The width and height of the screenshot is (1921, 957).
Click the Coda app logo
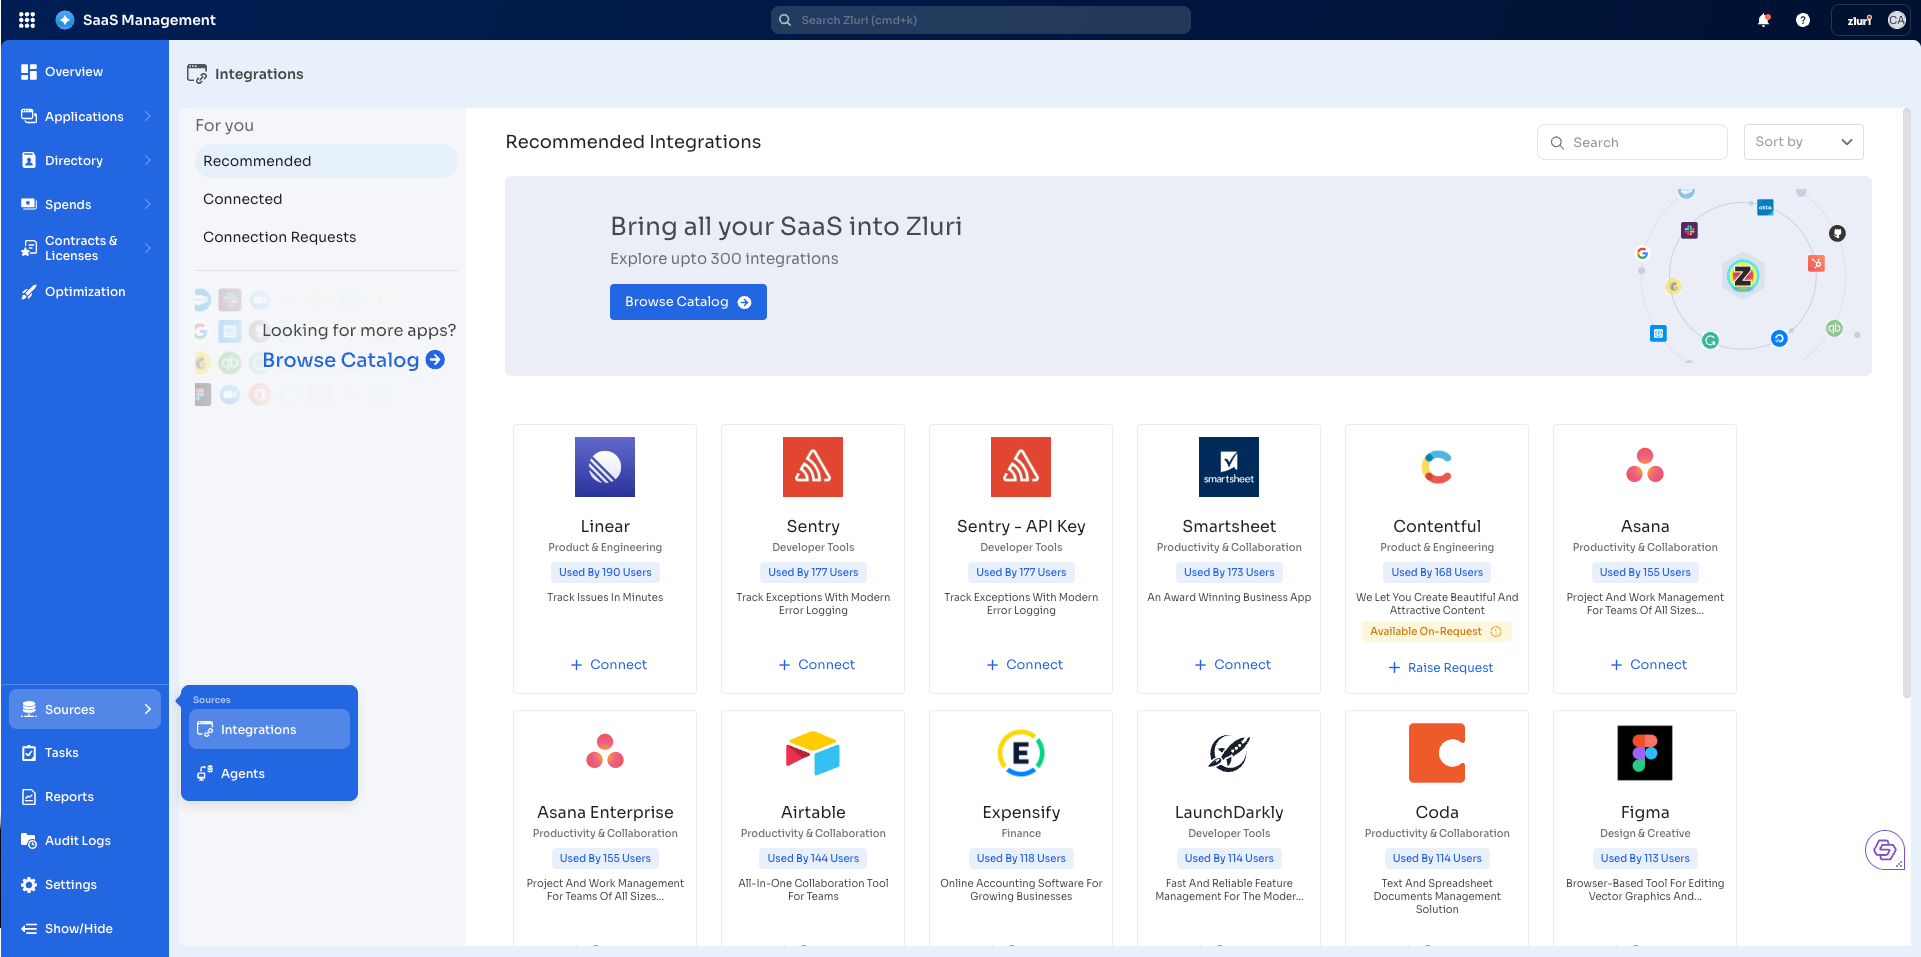[1437, 753]
